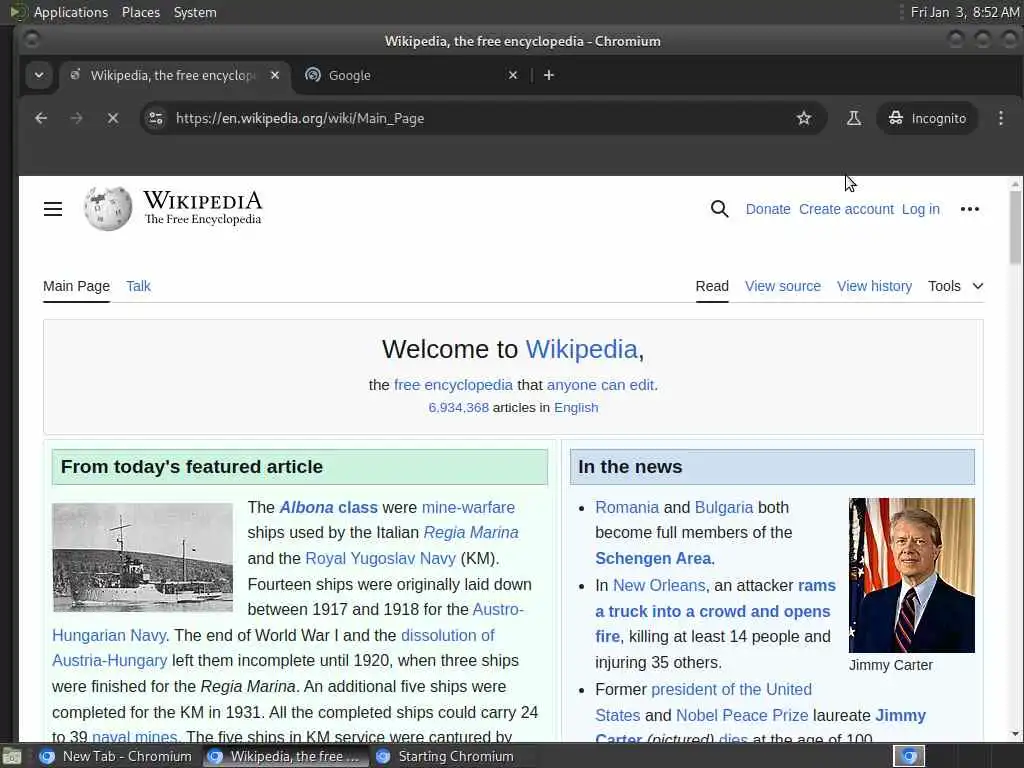Select the Main Page tab

76,286
